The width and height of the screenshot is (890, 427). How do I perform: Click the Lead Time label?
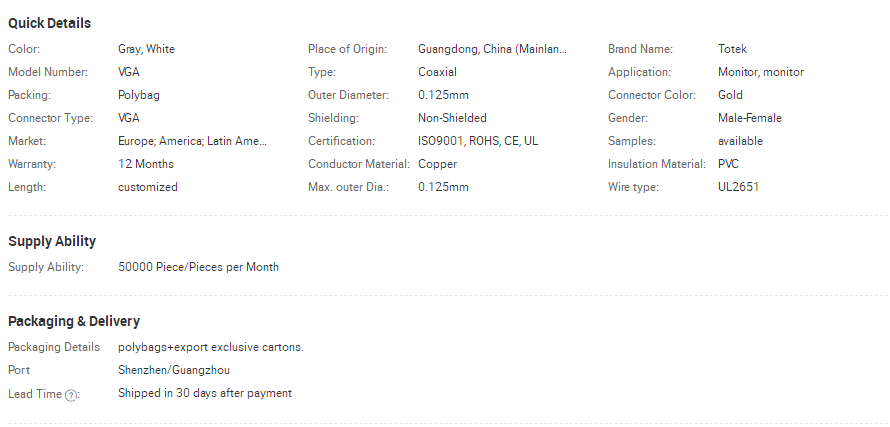tap(35, 394)
